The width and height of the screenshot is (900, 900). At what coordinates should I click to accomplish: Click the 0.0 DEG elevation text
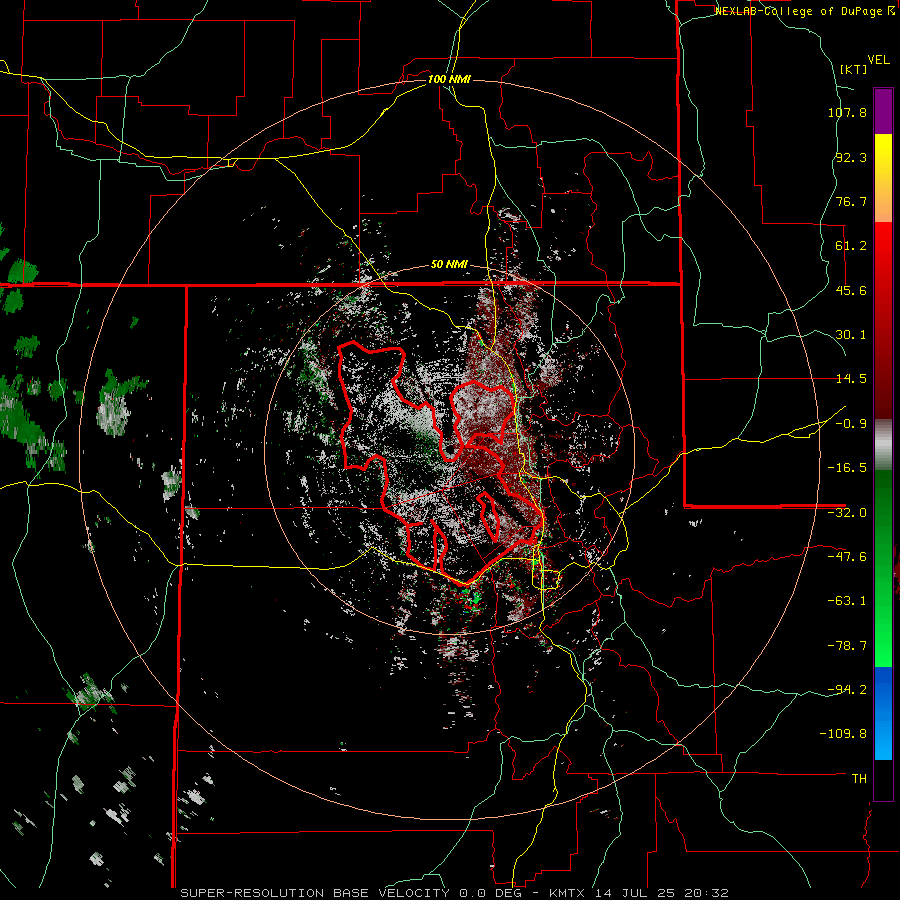pyautogui.click(x=497, y=893)
